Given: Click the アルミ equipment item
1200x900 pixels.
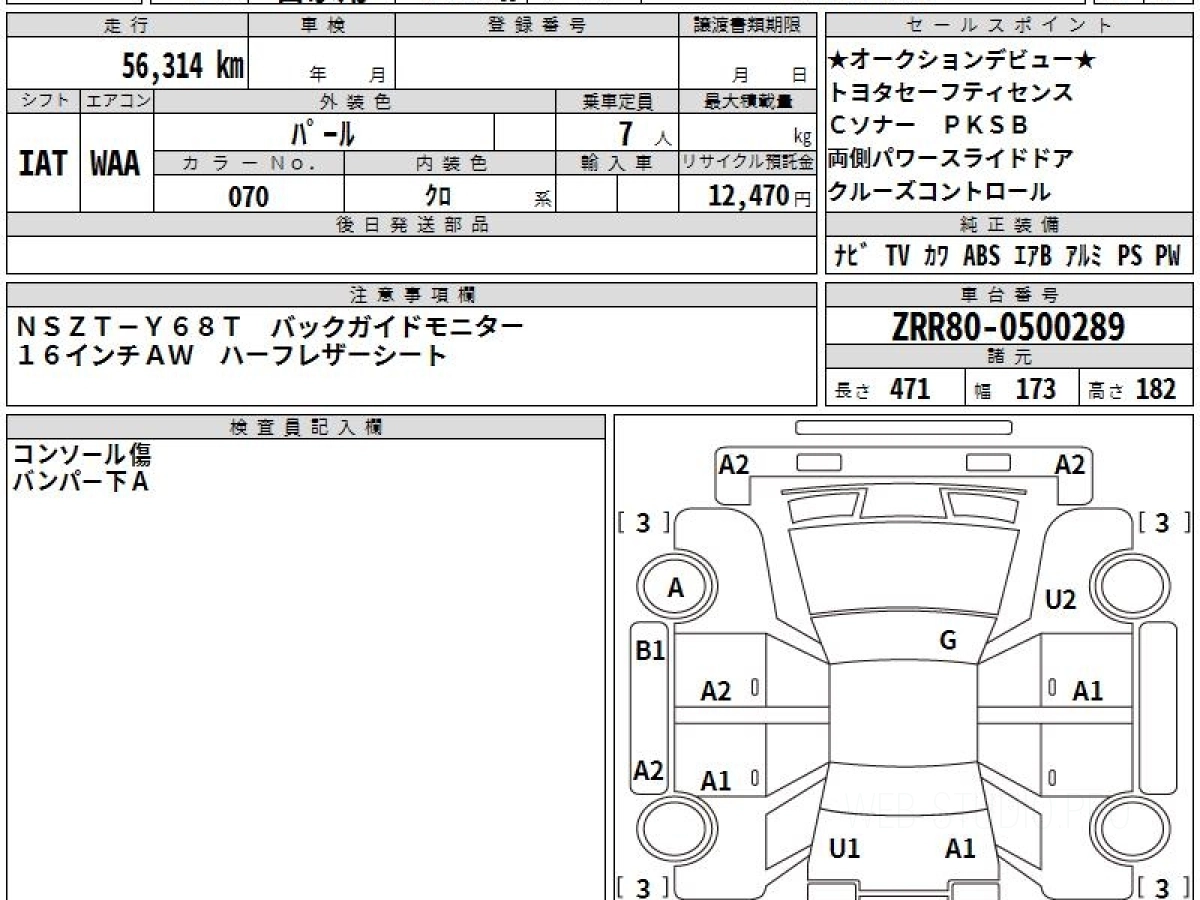Looking at the screenshot, I should pos(1083,256).
